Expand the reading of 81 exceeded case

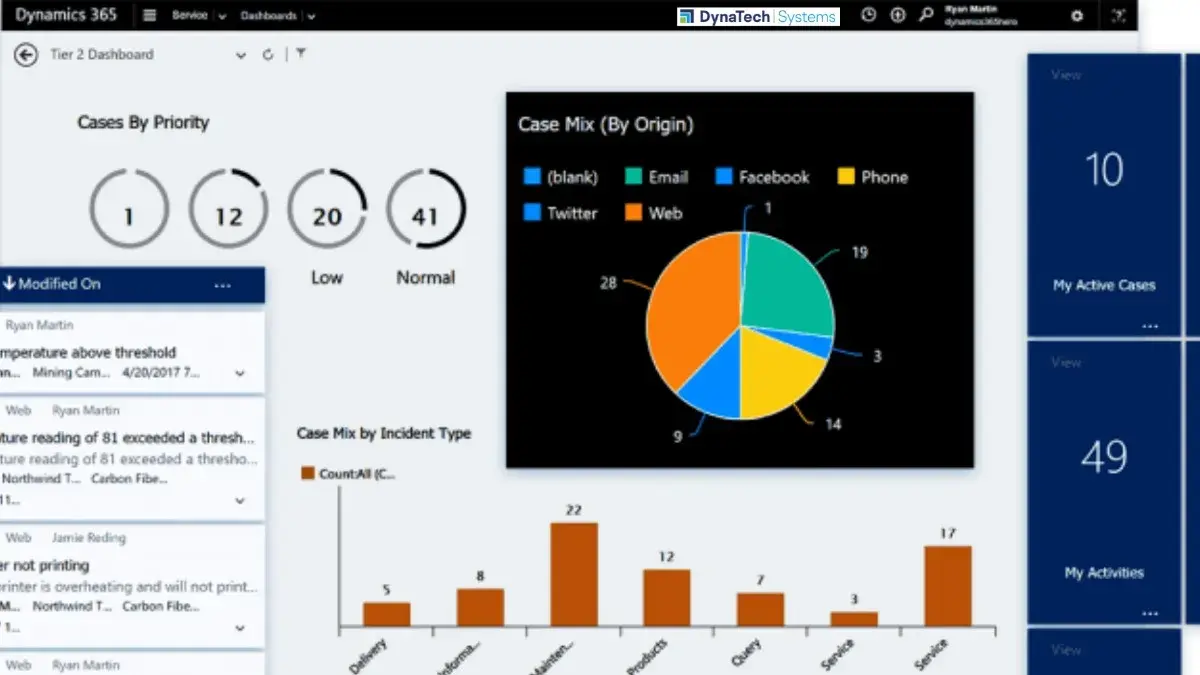tap(240, 499)
